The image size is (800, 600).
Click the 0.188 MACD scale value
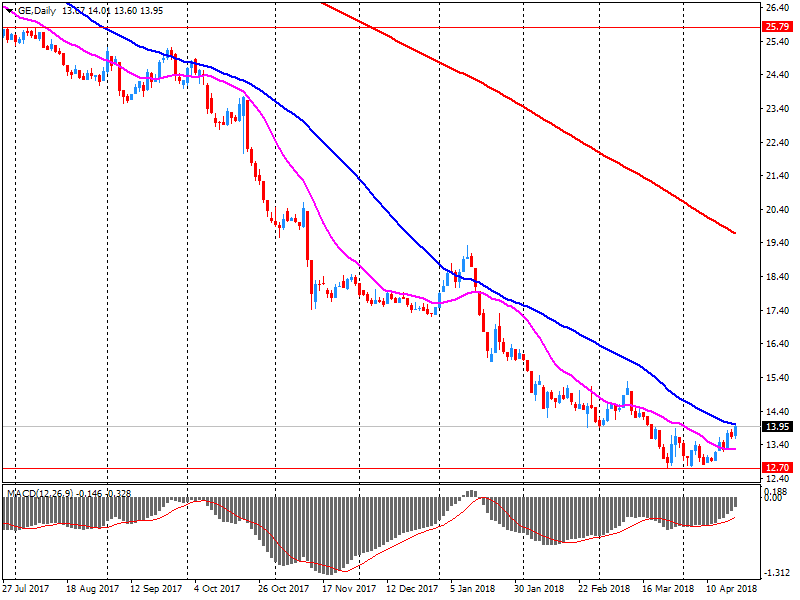(778, 490)
